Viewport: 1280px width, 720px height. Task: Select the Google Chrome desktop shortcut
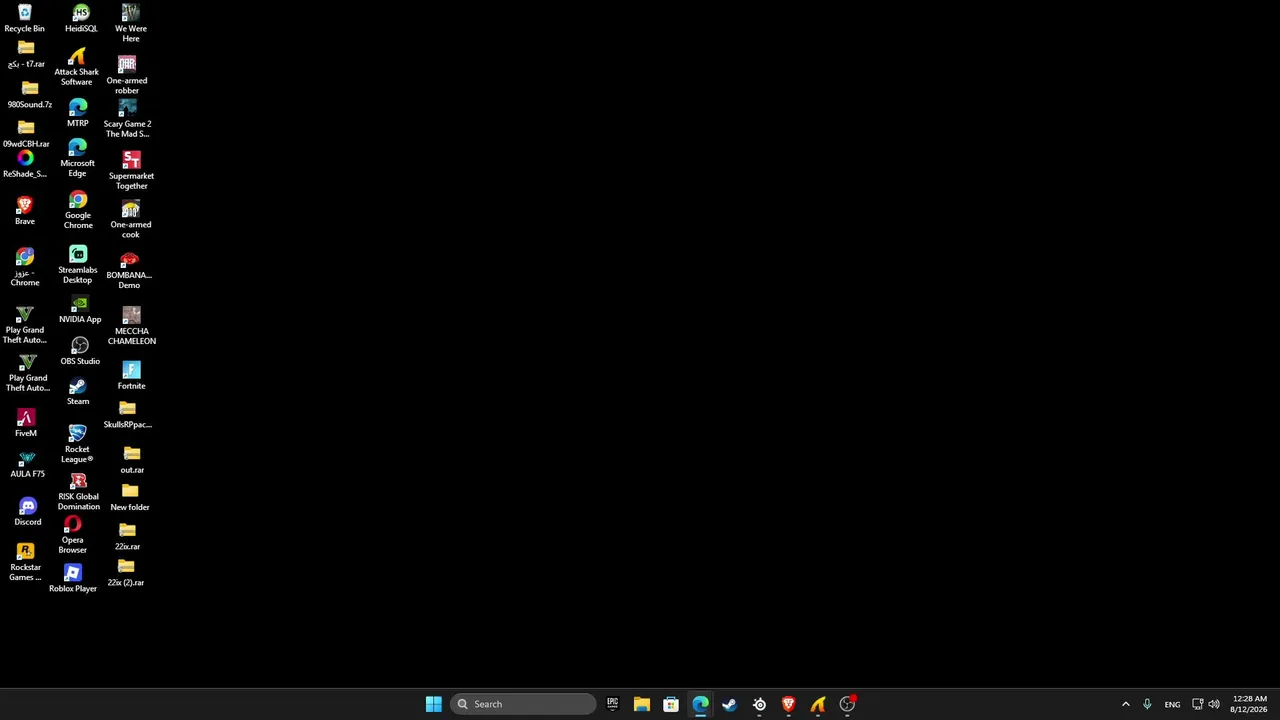[78, 210]
